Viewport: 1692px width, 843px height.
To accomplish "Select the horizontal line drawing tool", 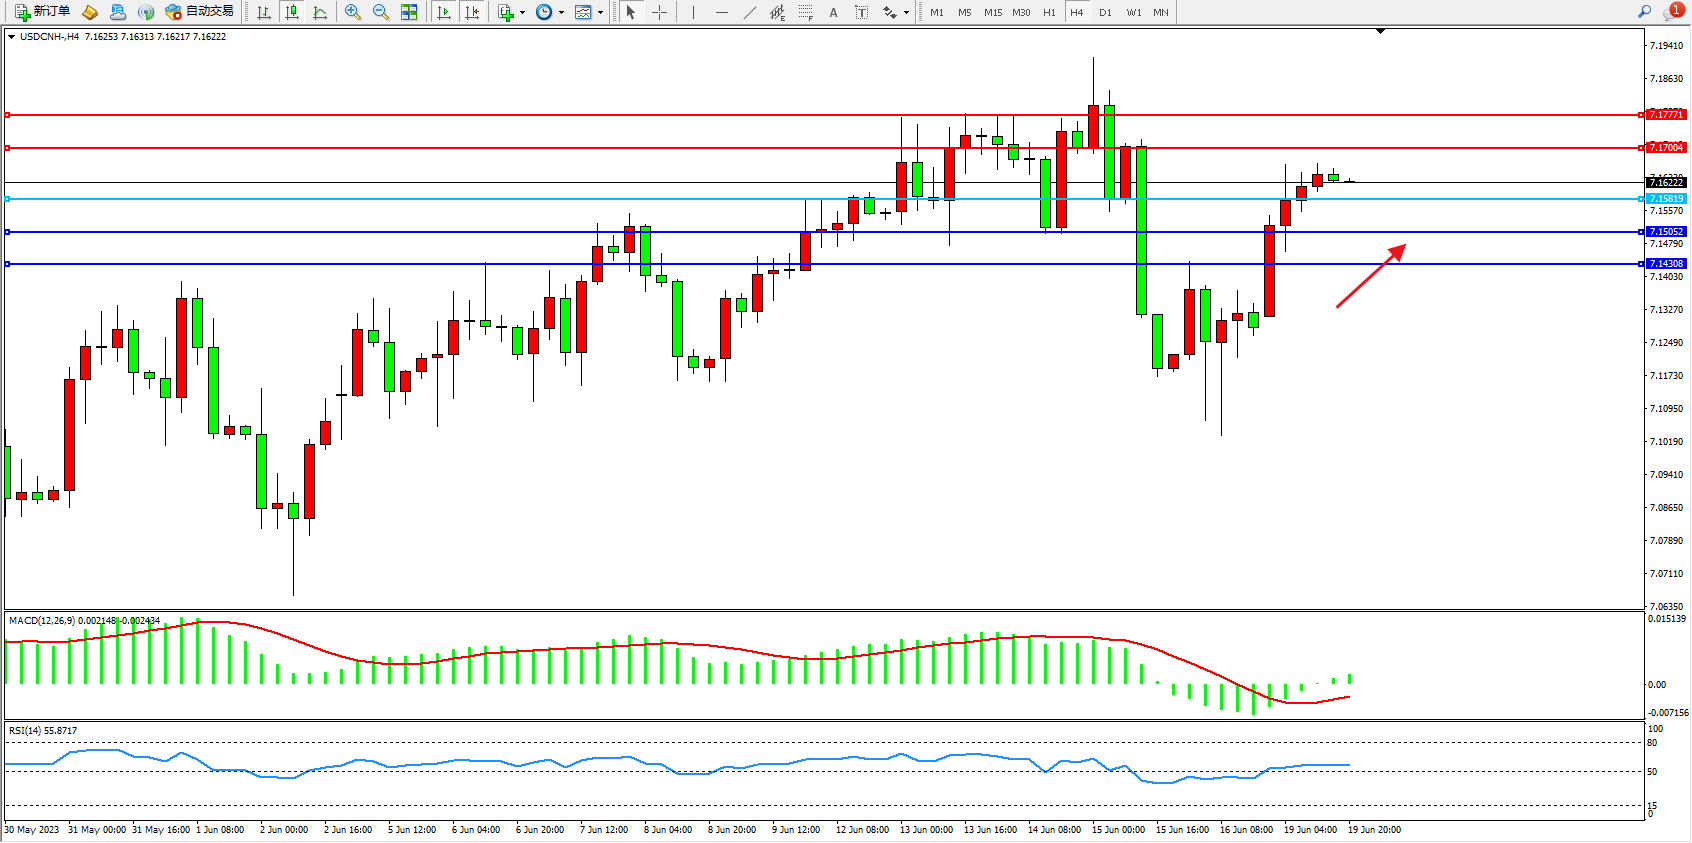I will [721, 12].
